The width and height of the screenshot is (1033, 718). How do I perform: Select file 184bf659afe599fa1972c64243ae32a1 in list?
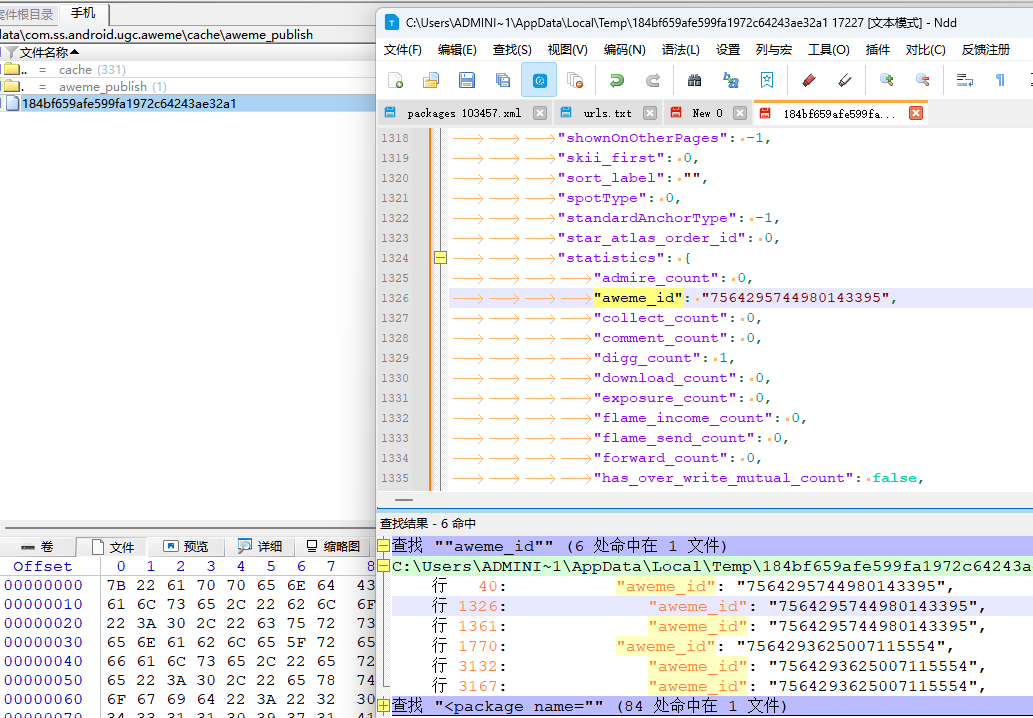coord(129,103)
